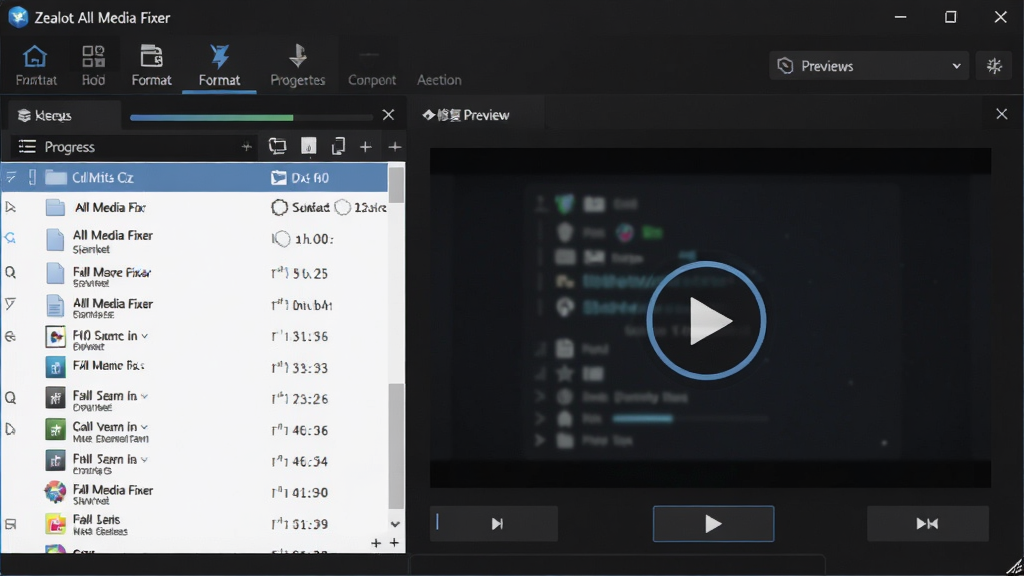Image resolution: width=1024 pixels, height=576 pixels.
Task: Click the blue refresh icon beside the 1h.00 row
Action: tap(10, 238)
